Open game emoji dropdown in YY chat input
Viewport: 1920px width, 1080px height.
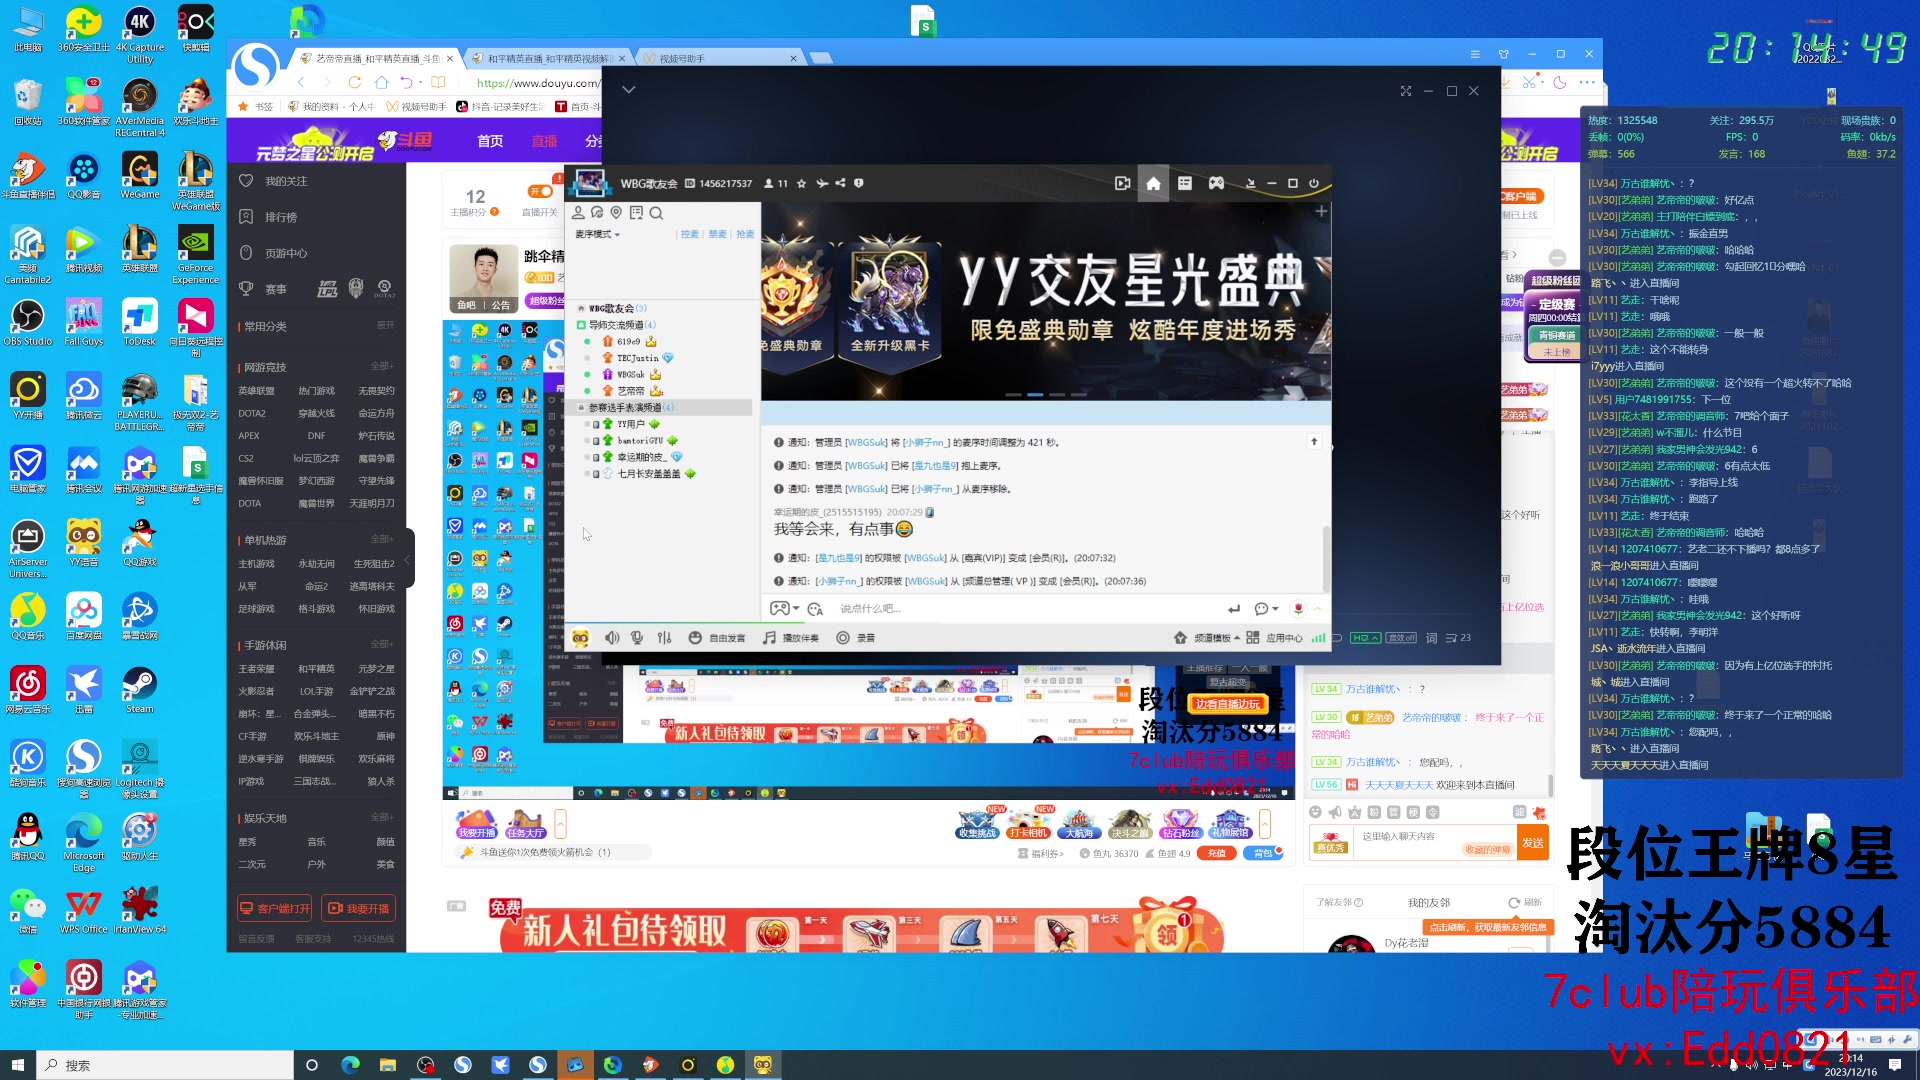coord(784,609)
